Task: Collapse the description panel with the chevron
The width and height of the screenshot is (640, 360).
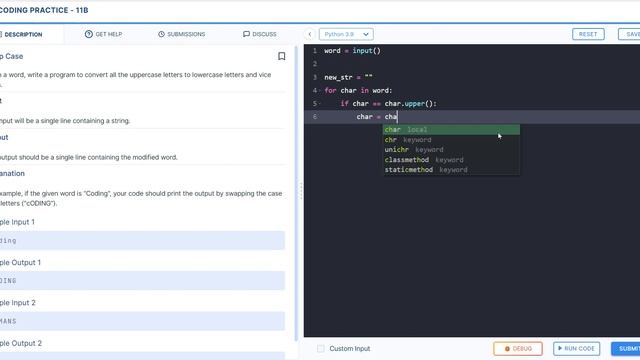Action: [x=310, y=34]
